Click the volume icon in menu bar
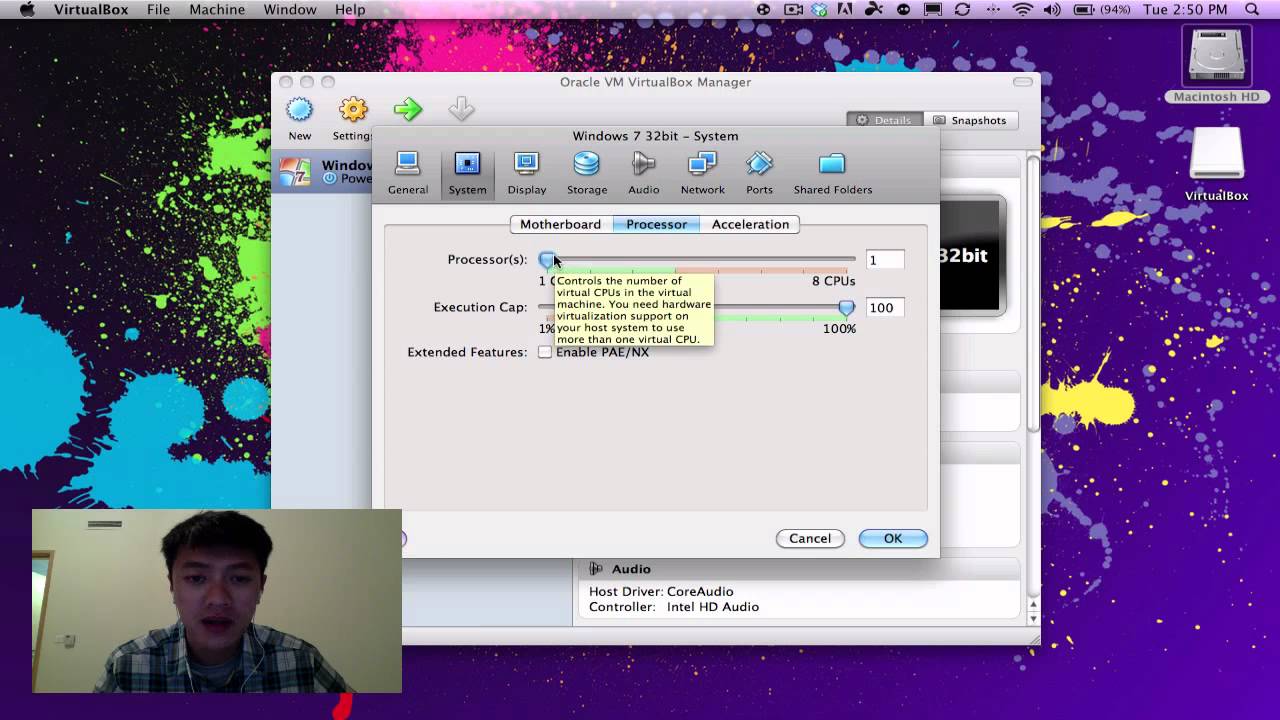The image size is (1280, 720). (x=1052, y=10)
